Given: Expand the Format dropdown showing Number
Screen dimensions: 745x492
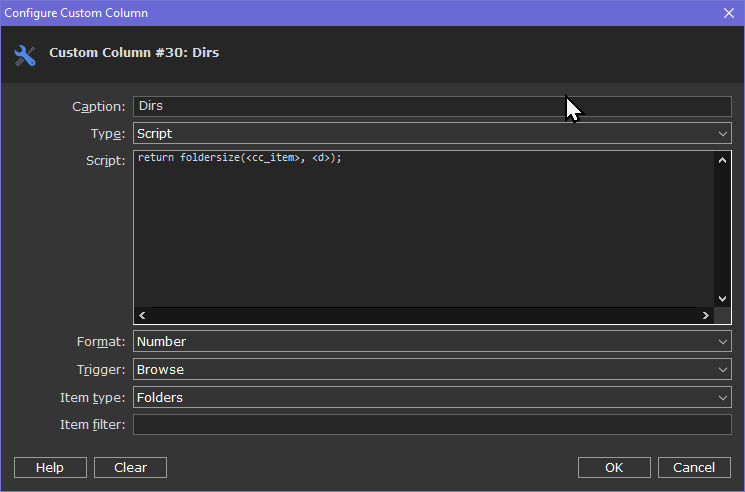Looking at the screenshot, I should 431,341.
